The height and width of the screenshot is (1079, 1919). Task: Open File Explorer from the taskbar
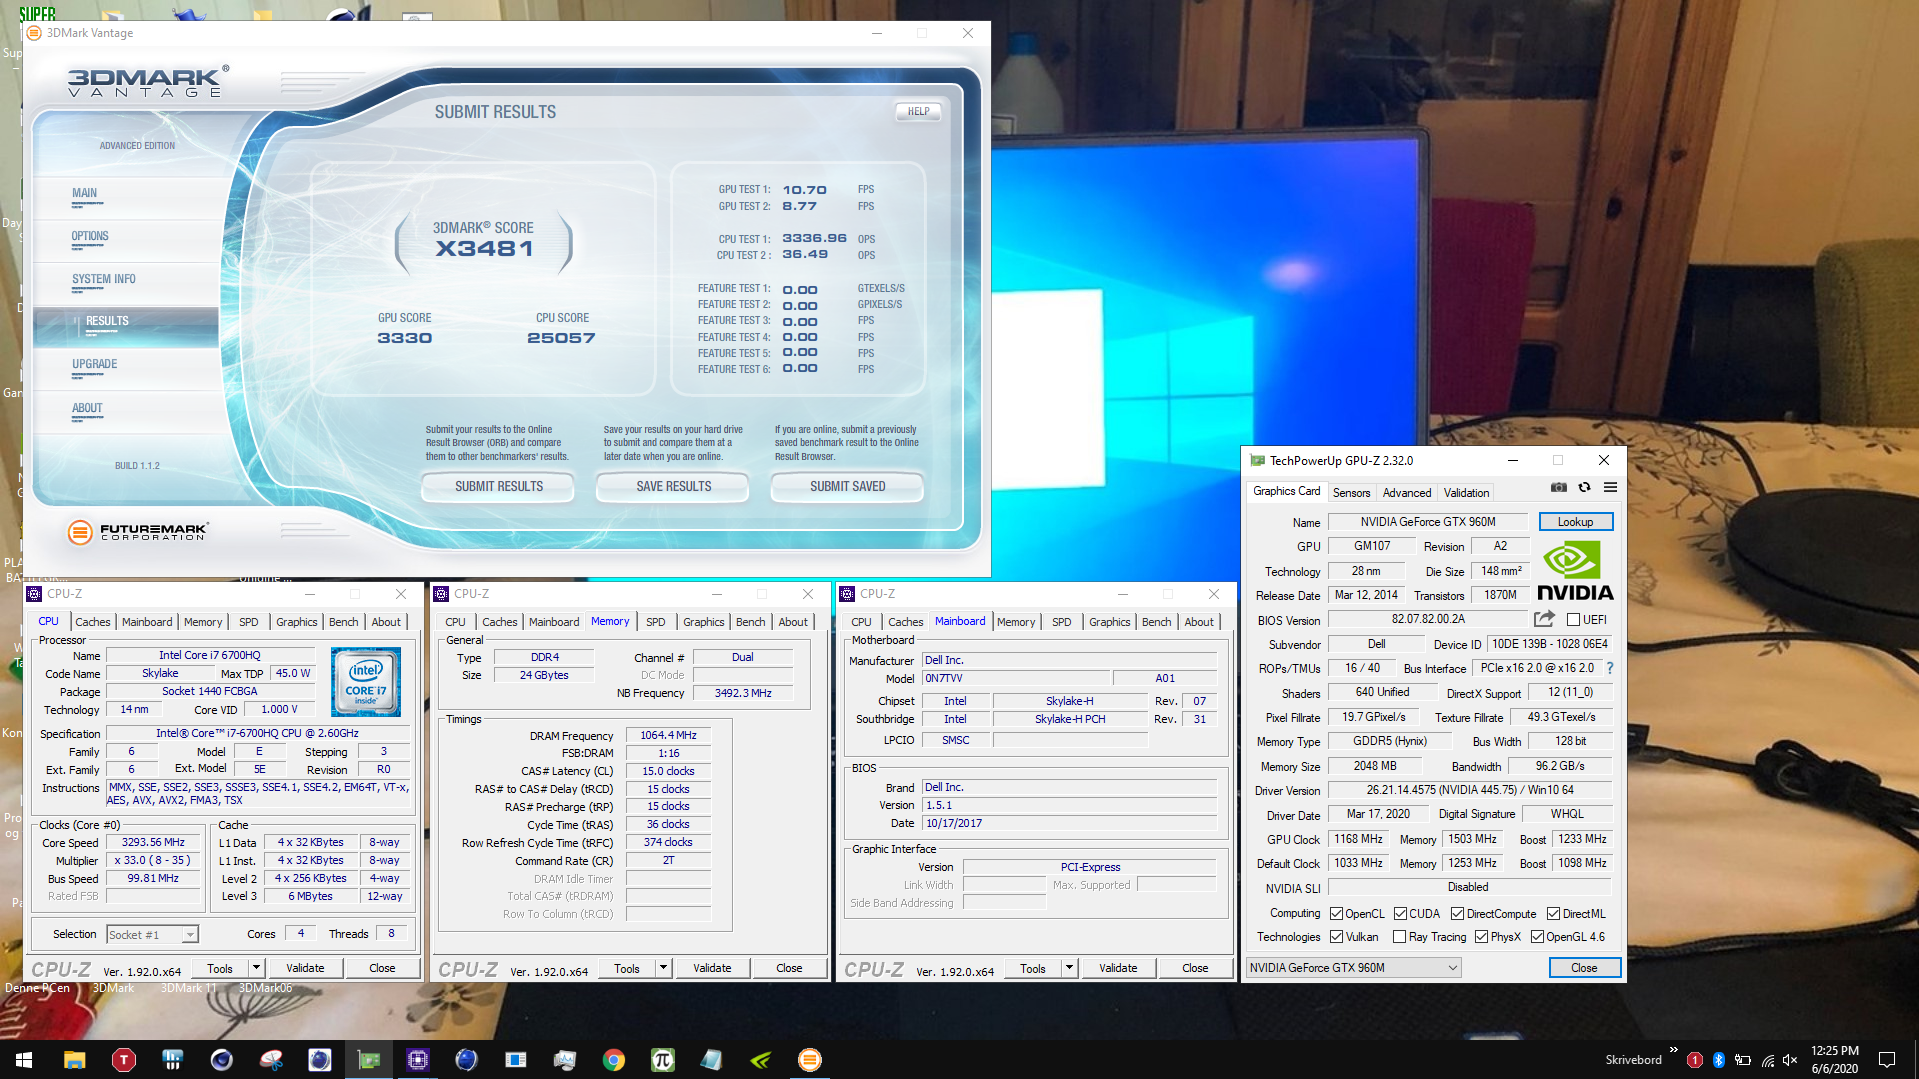point(74,1060)
